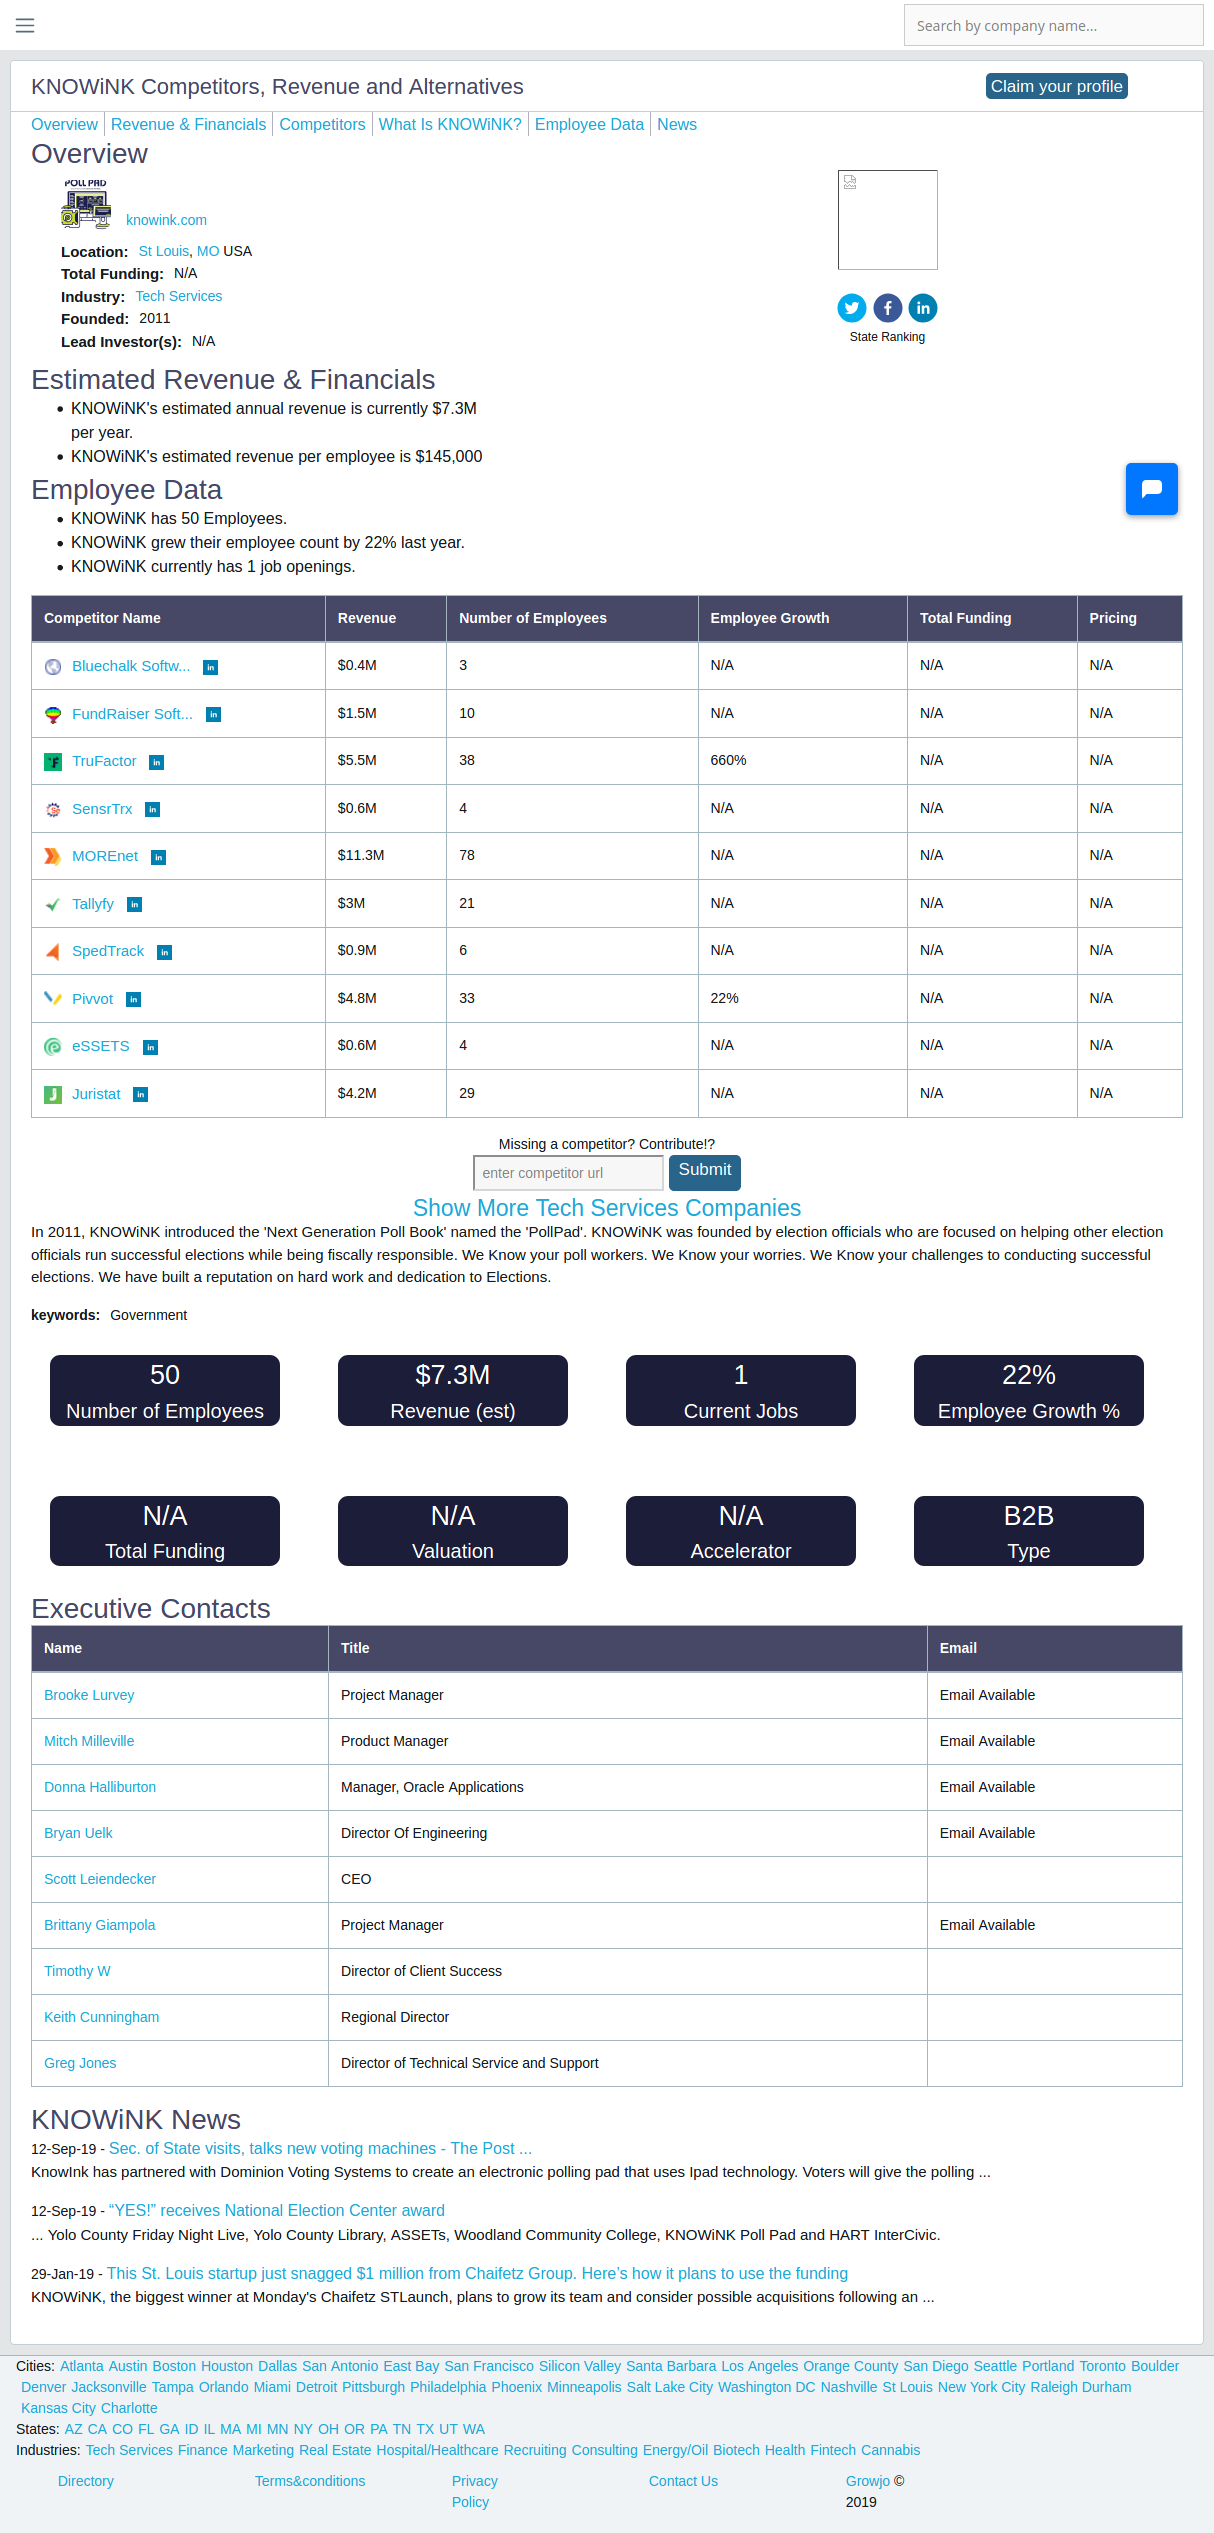Go to the Overview tab link
The height and width of the screenshot is (2533, 1214).
(64, 124)
